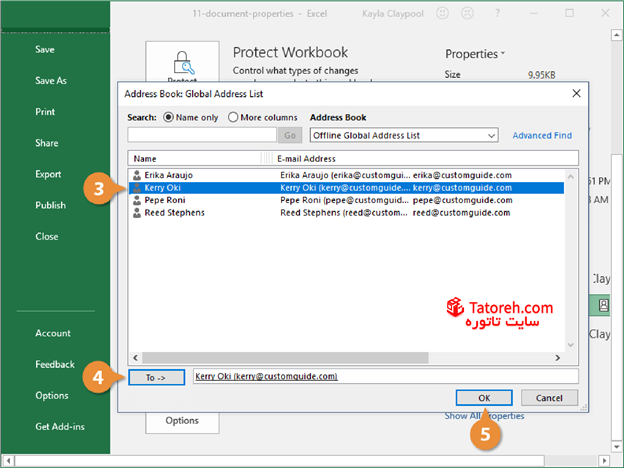Viewport: 624px width, 468px height.
Task: Open Export in the backstage menu
Action: pyautogui.click(x=48, y=174)
